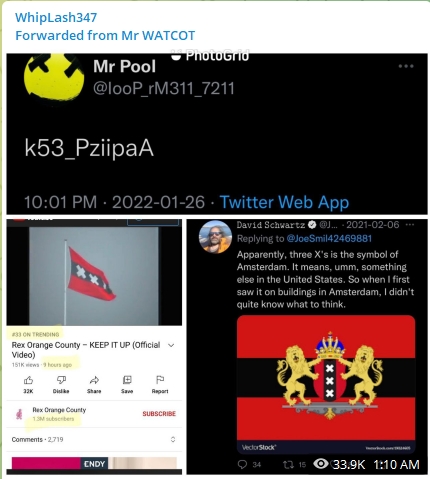430x479 pixels.
Task: Expand the Comments section arrows
Action: point(173,439)
